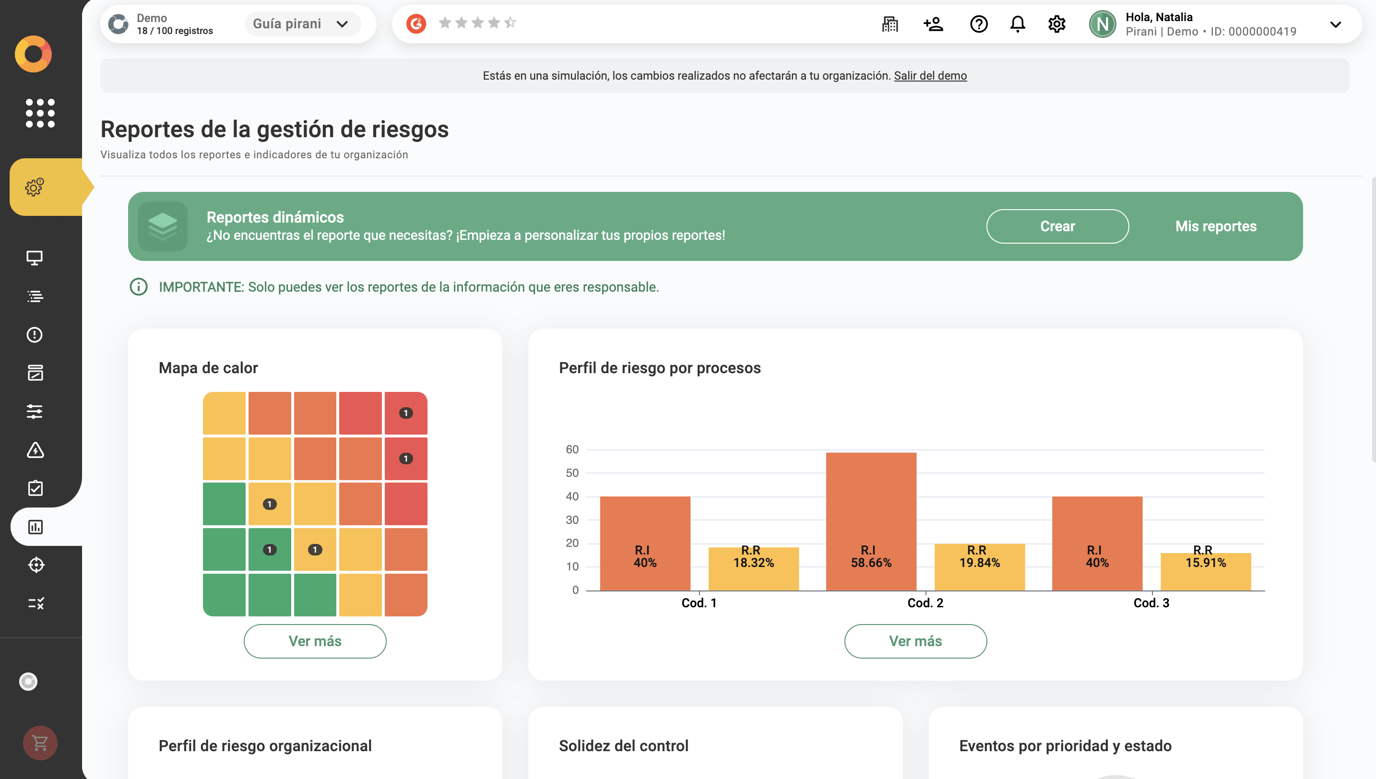This screenshot has width=1376, height=779.
Task: Expand the account chevron next to Natalia's profile
Action: (x=1336, y=24)
